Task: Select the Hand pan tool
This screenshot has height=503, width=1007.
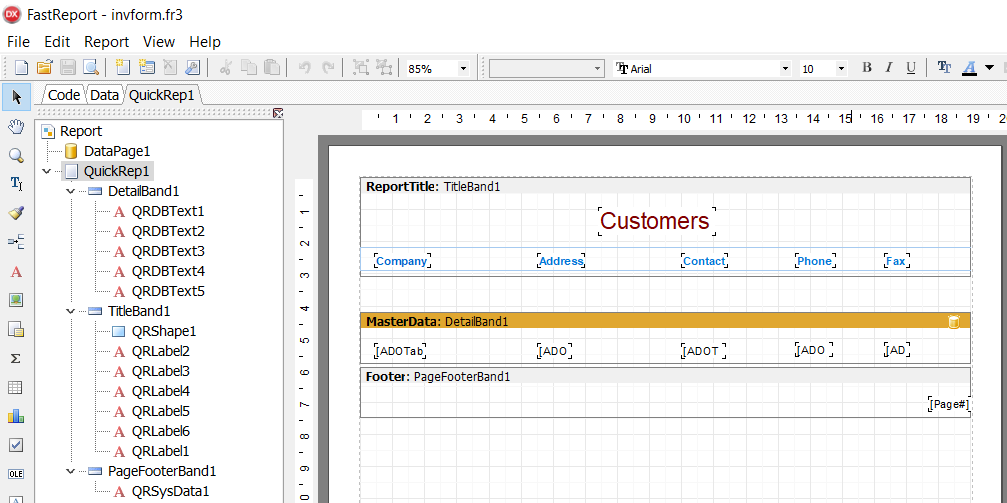Action: click(16, 126)
